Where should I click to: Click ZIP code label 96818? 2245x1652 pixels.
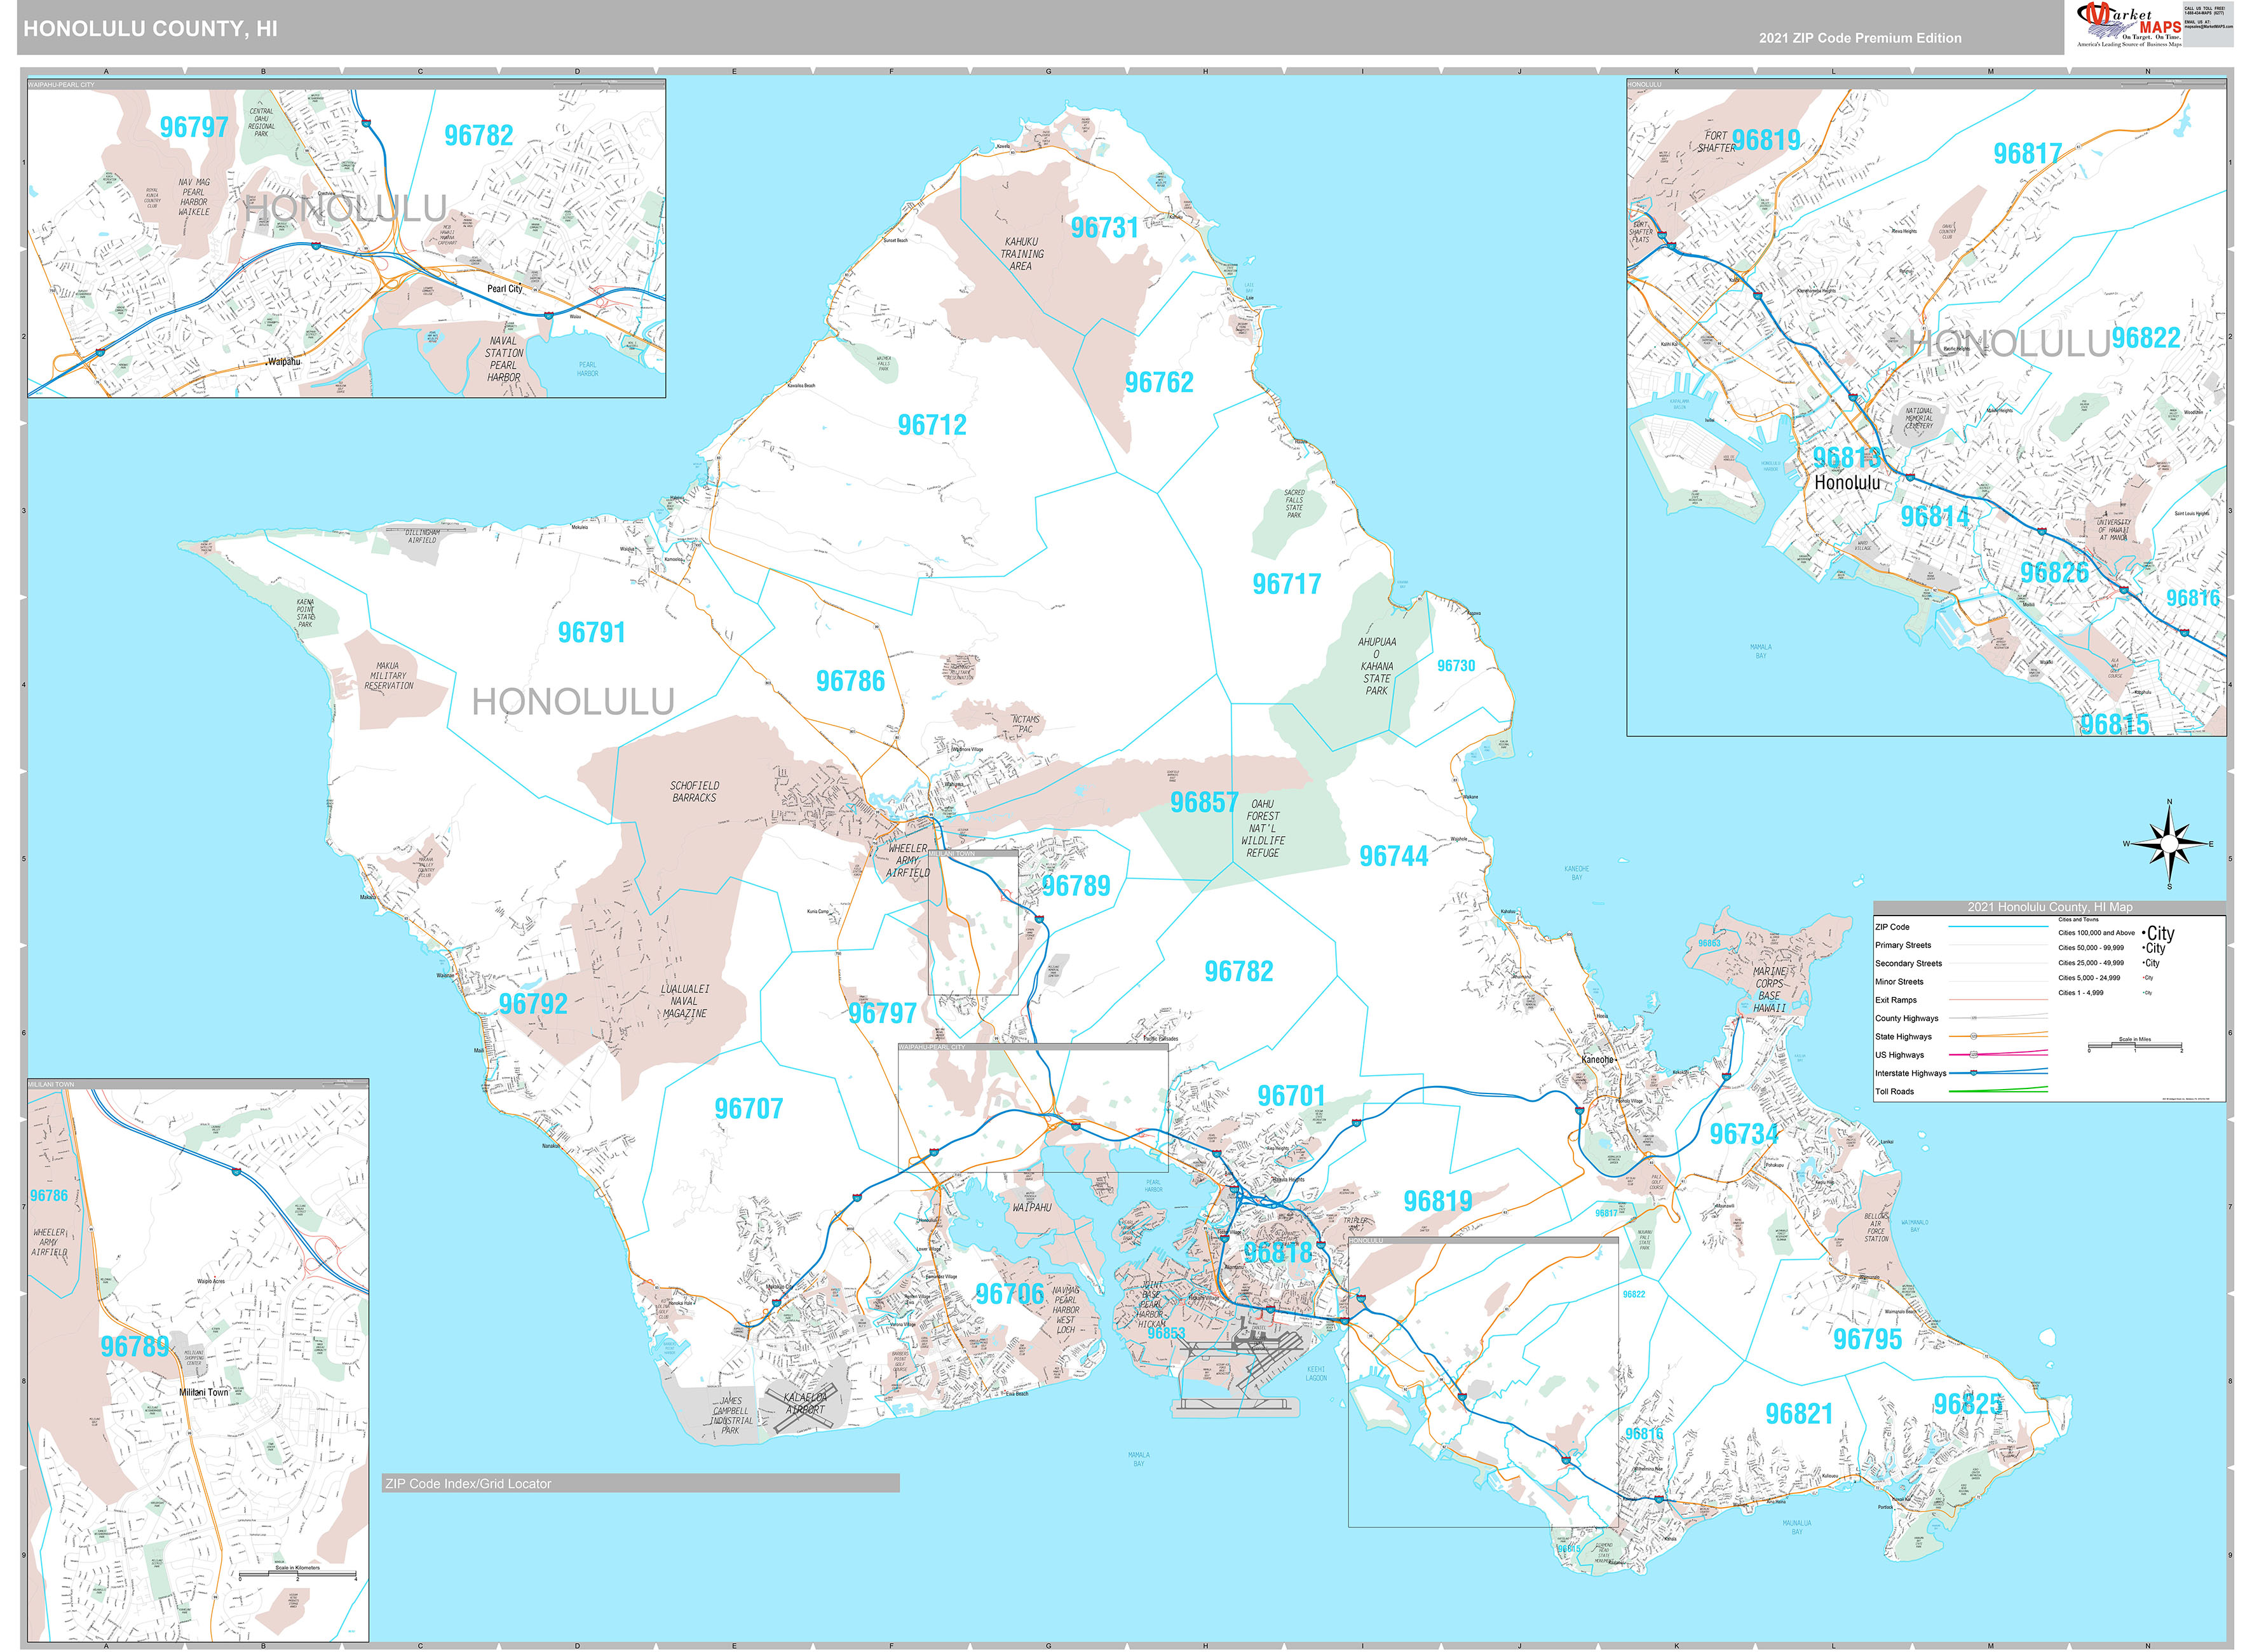pyautogui.click(x=1278, y=1252)
